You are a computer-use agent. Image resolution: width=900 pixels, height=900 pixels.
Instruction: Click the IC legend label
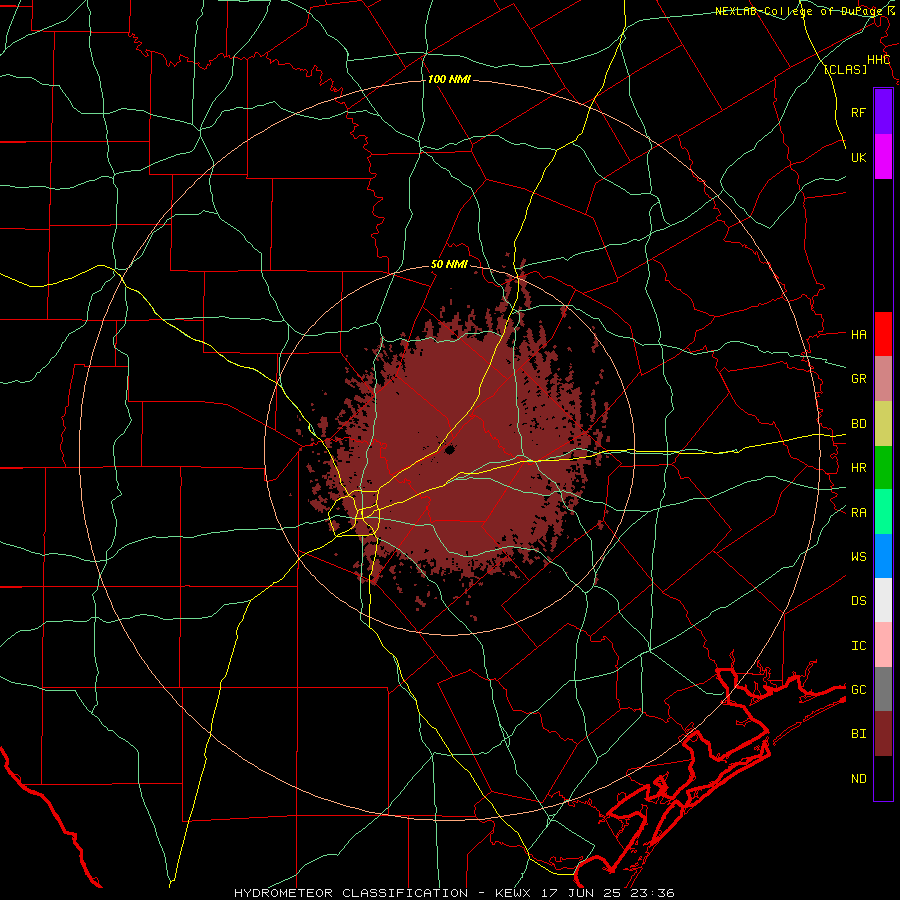click(858, 646)
